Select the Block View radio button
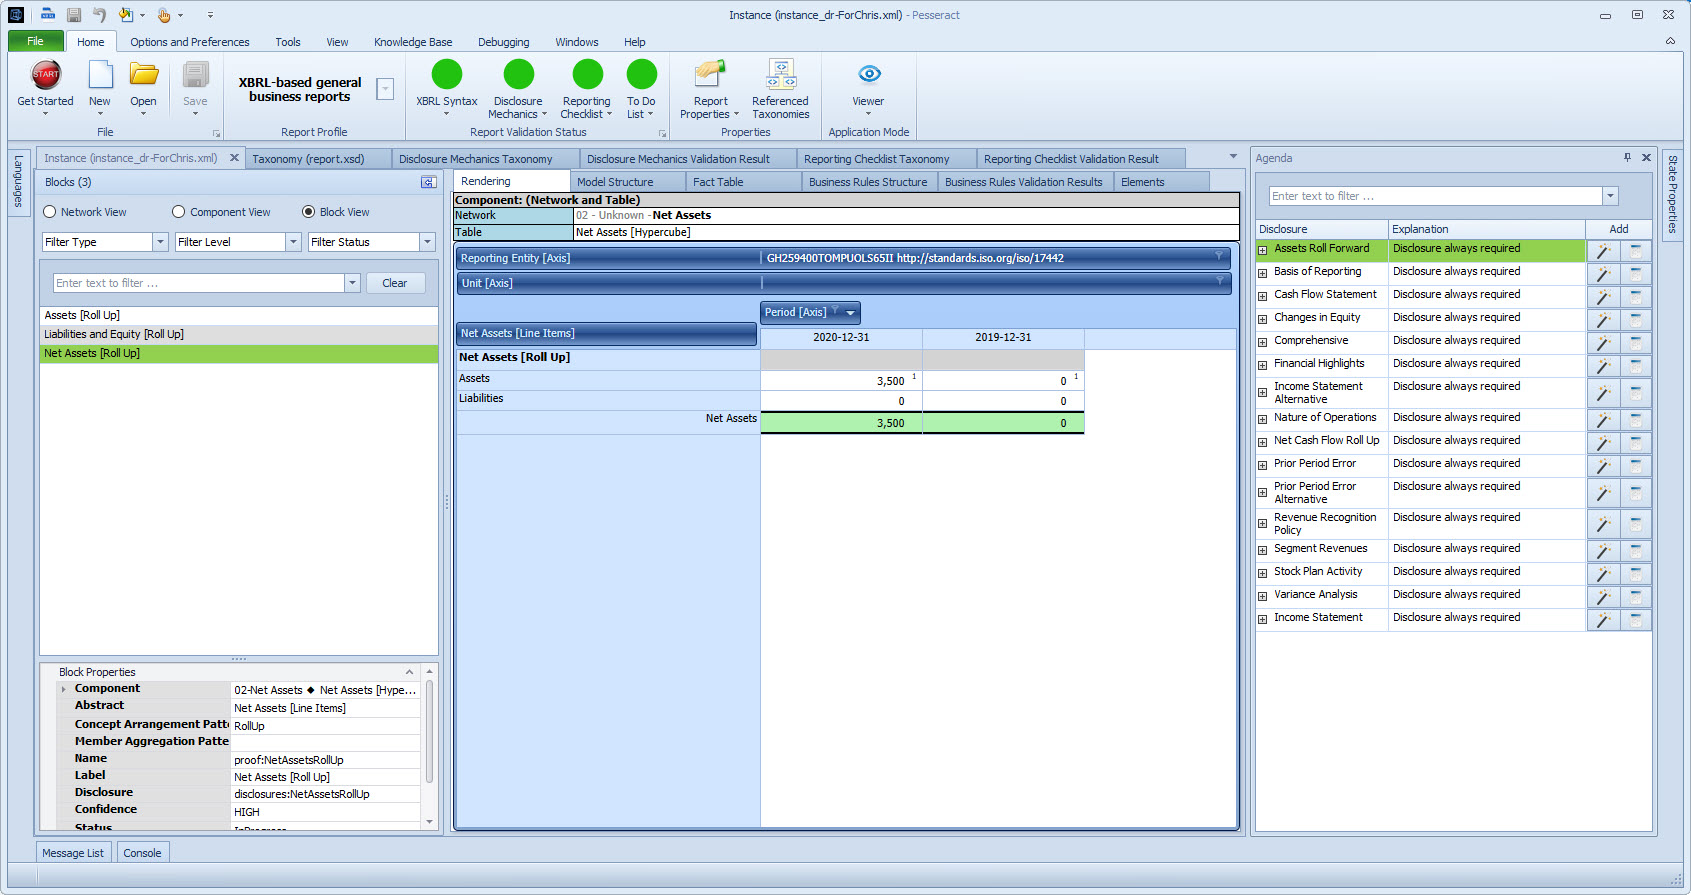 tap(308, 212)
